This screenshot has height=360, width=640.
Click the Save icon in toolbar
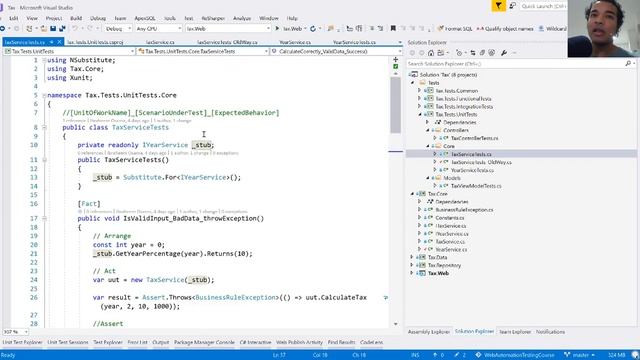53,29
